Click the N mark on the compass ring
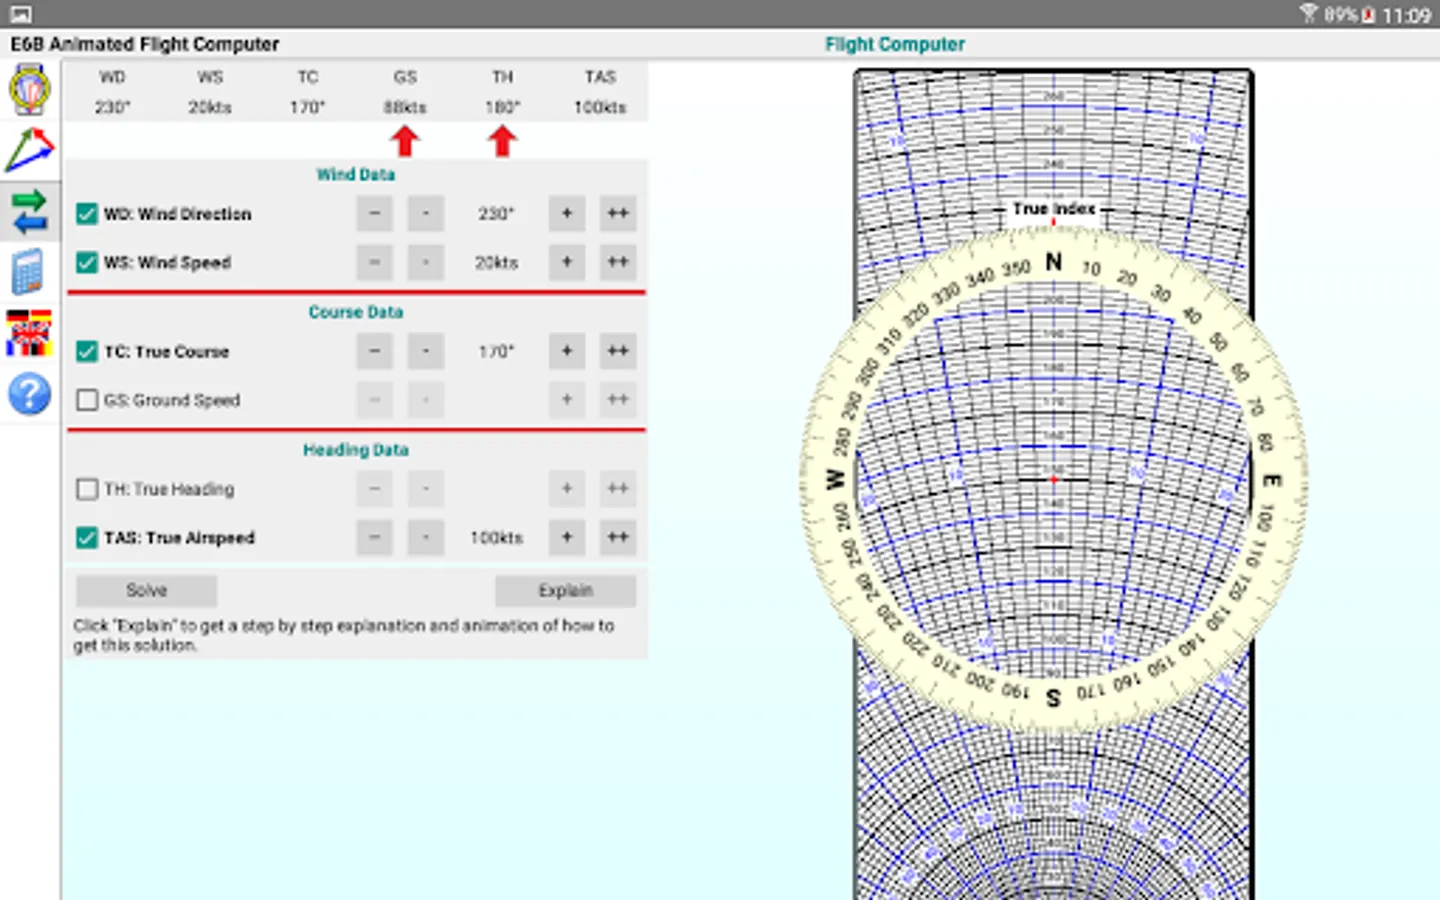The height and width of the screenshot is (900, 1440). (x=1054, y=262)
